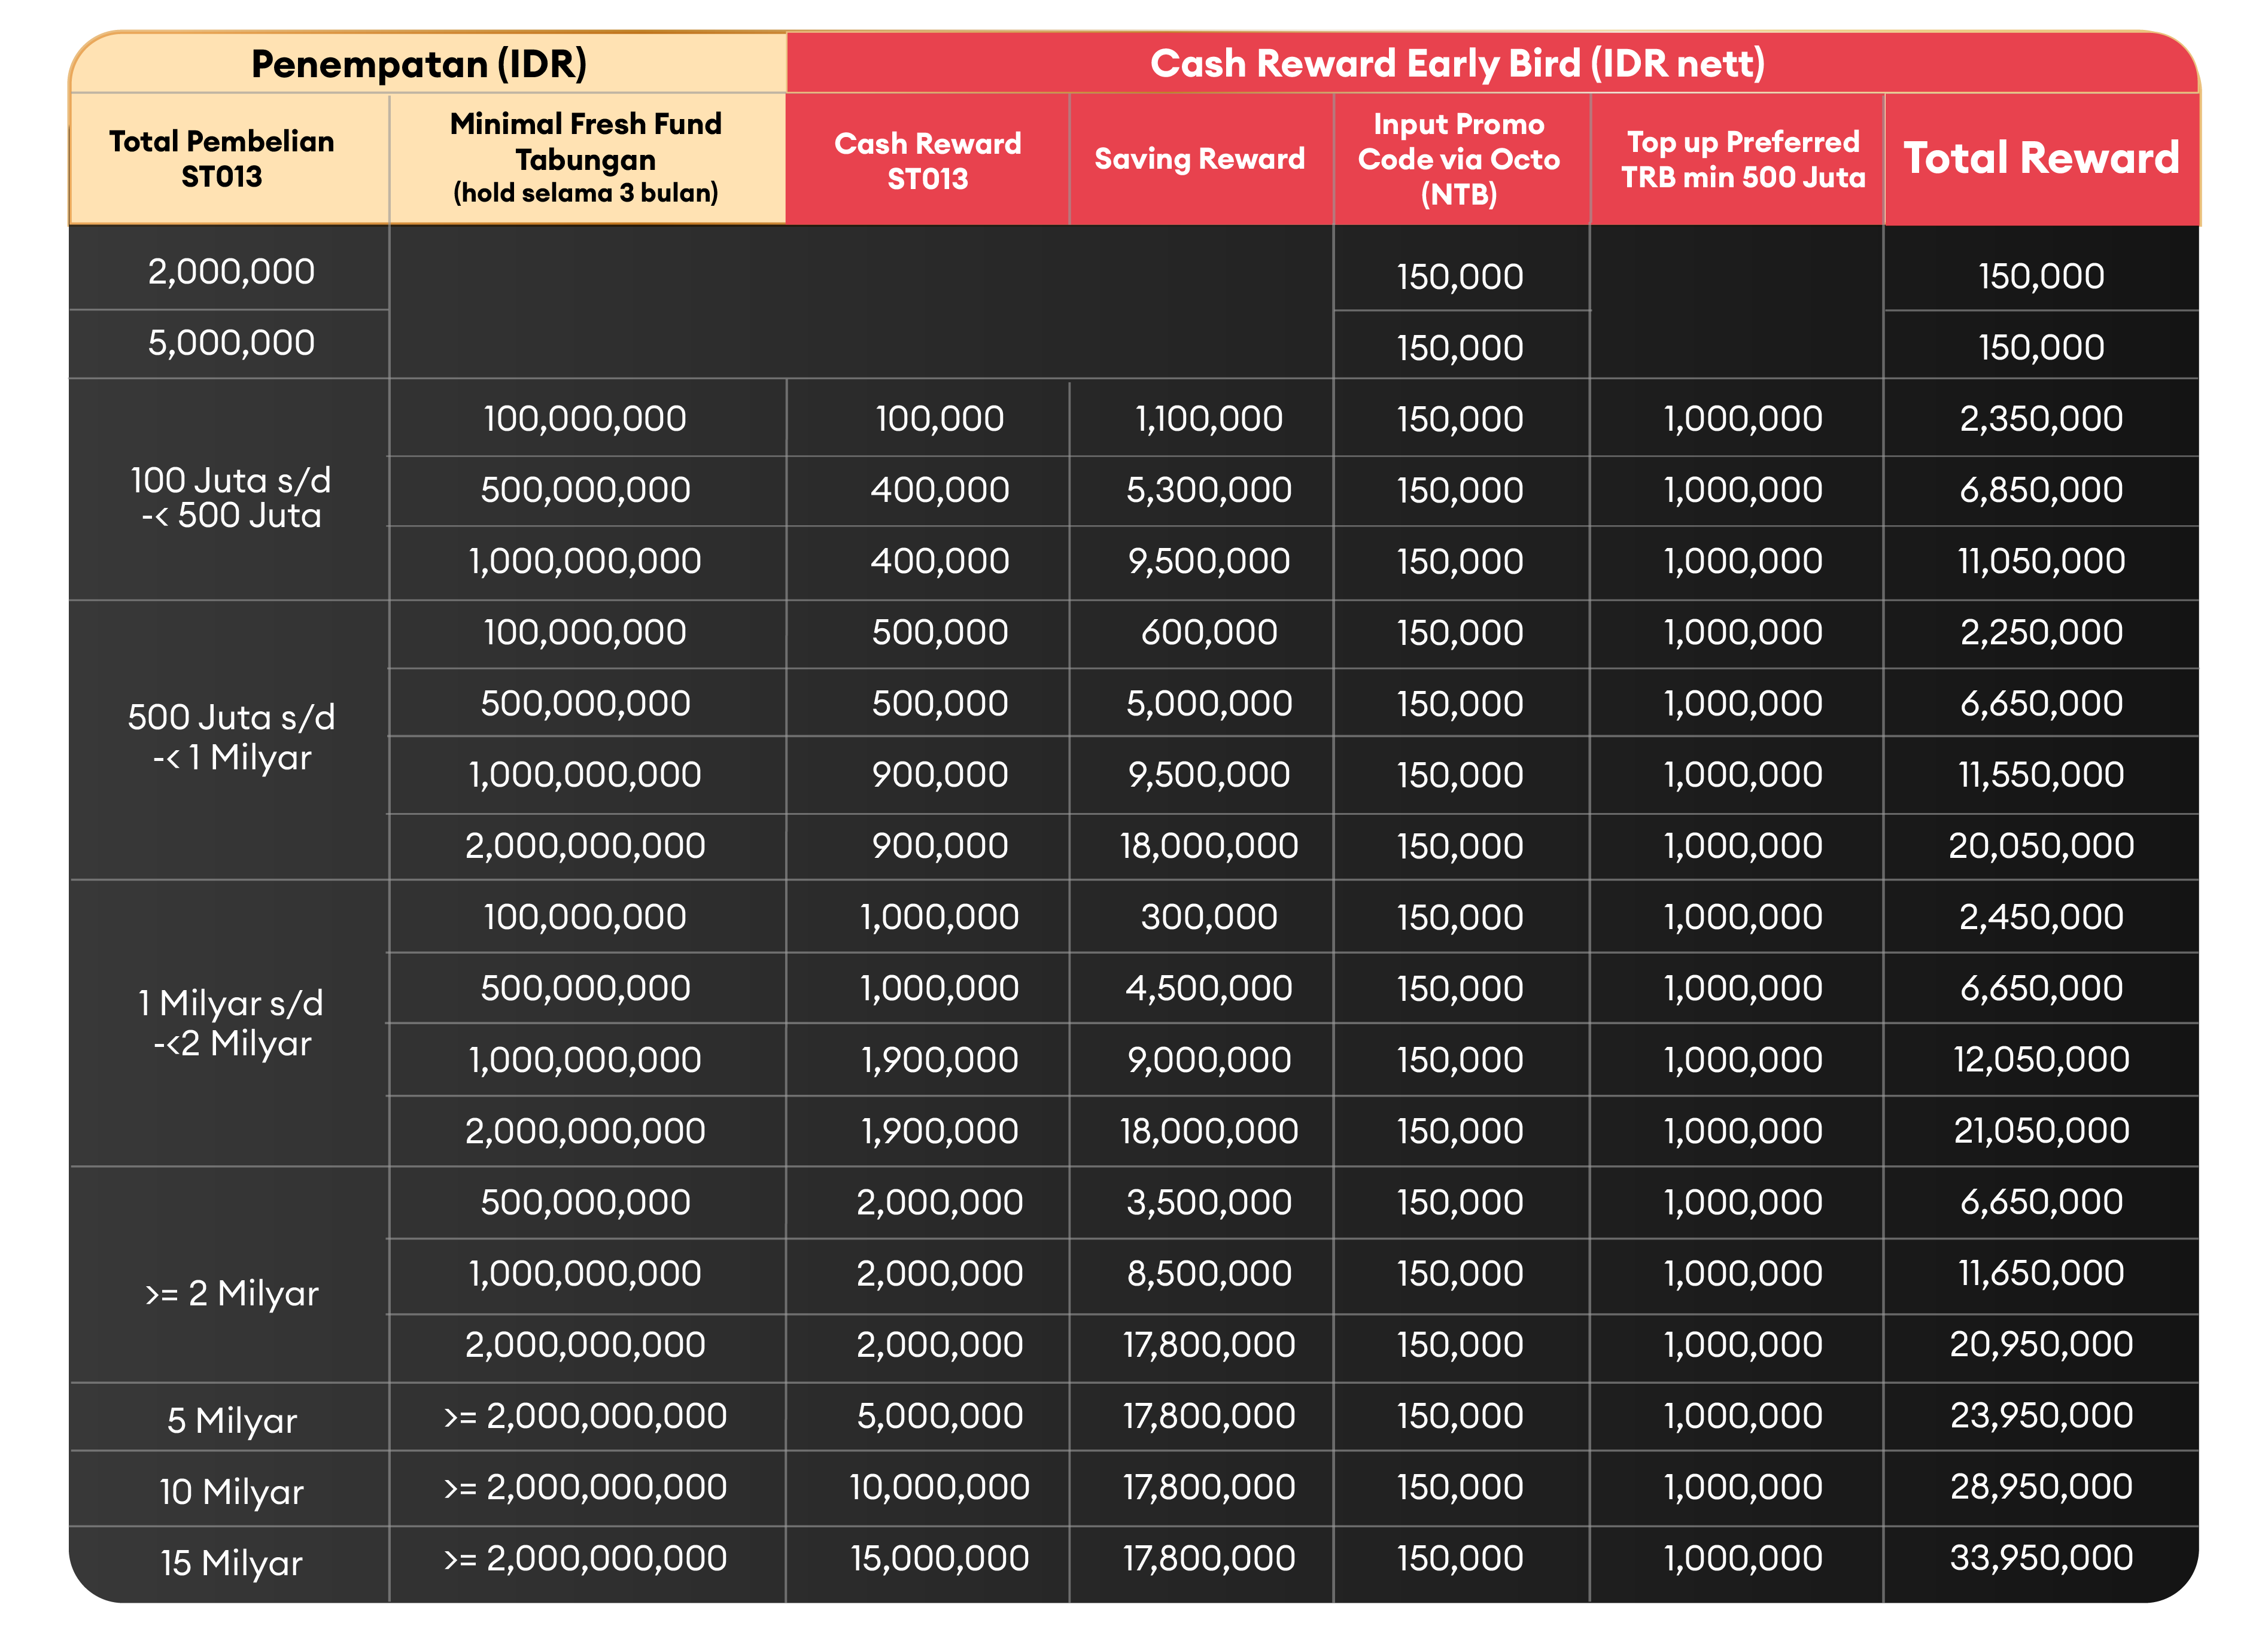The image size is (2268, 1635).
Task: Click total reward '150,000' in 5,000,000 row
Action: pos(2041,347)
